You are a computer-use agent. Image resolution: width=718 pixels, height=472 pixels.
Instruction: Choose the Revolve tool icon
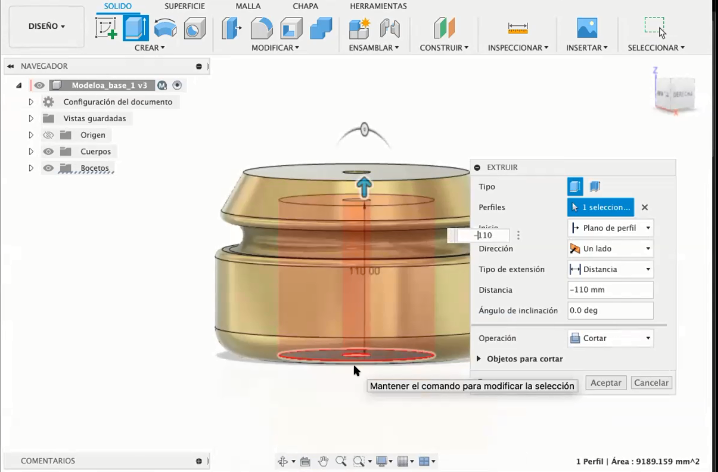click(x=165, y=28)
